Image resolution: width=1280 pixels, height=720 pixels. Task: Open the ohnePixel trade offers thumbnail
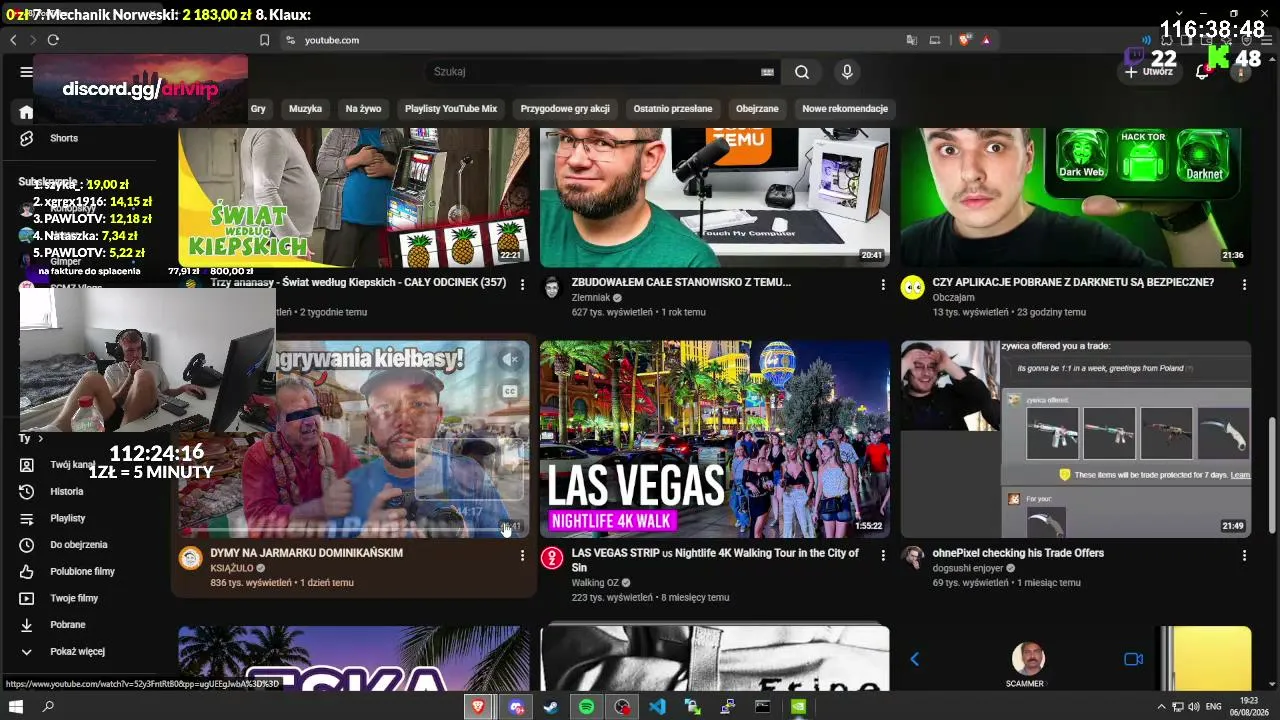tap(1076, 439)
